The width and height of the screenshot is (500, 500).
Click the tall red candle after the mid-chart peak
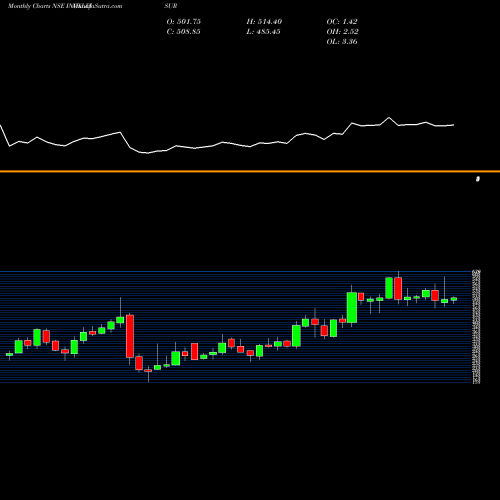pyautogui.click(x=130, y=336)
